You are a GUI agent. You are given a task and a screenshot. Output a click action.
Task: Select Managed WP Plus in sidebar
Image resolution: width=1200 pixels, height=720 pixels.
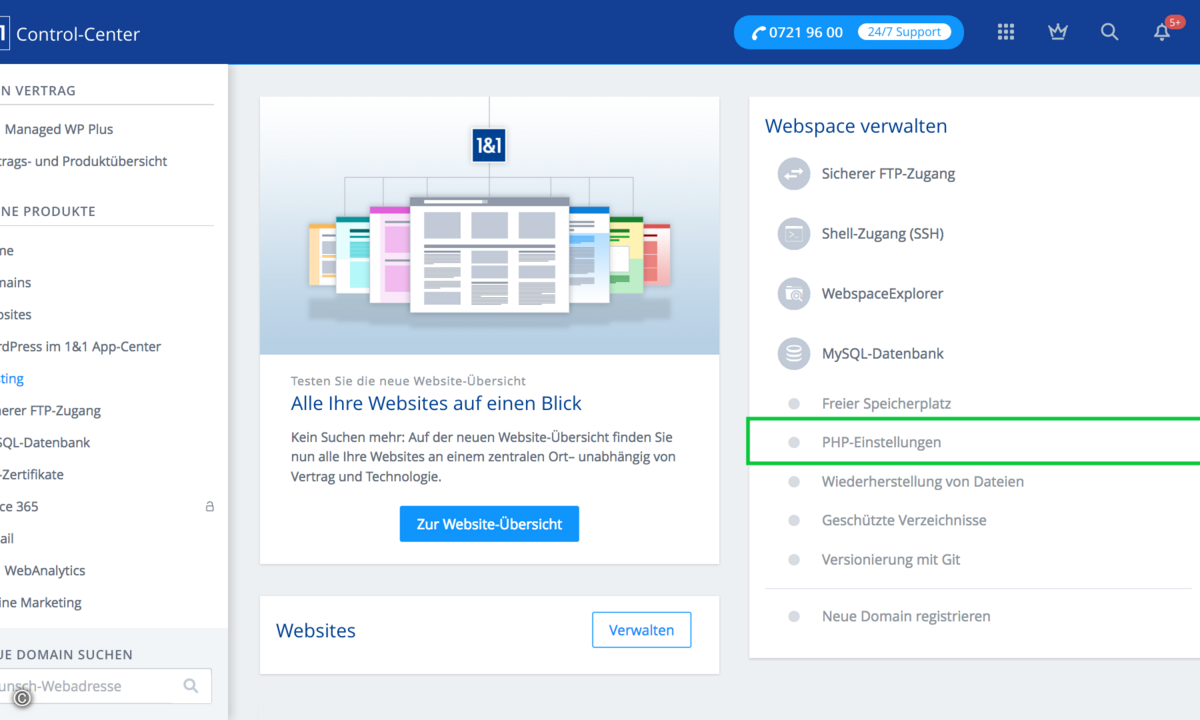point(59,129)
